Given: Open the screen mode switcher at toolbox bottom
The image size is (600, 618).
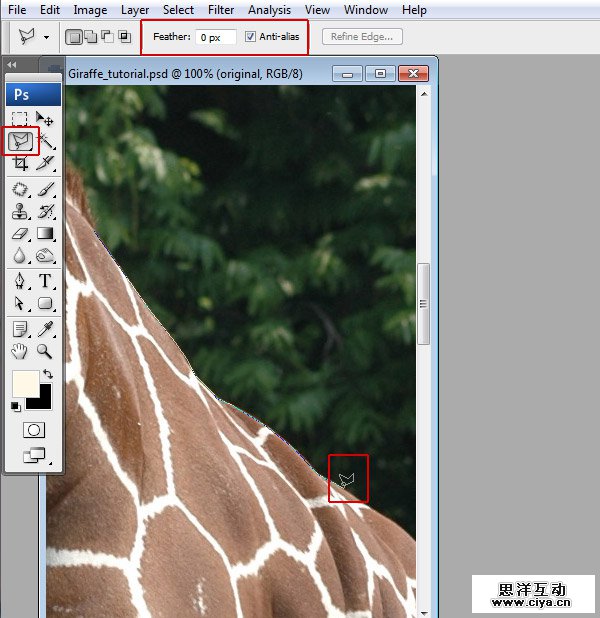Looking at the screenshot, I should click(33, 456).
